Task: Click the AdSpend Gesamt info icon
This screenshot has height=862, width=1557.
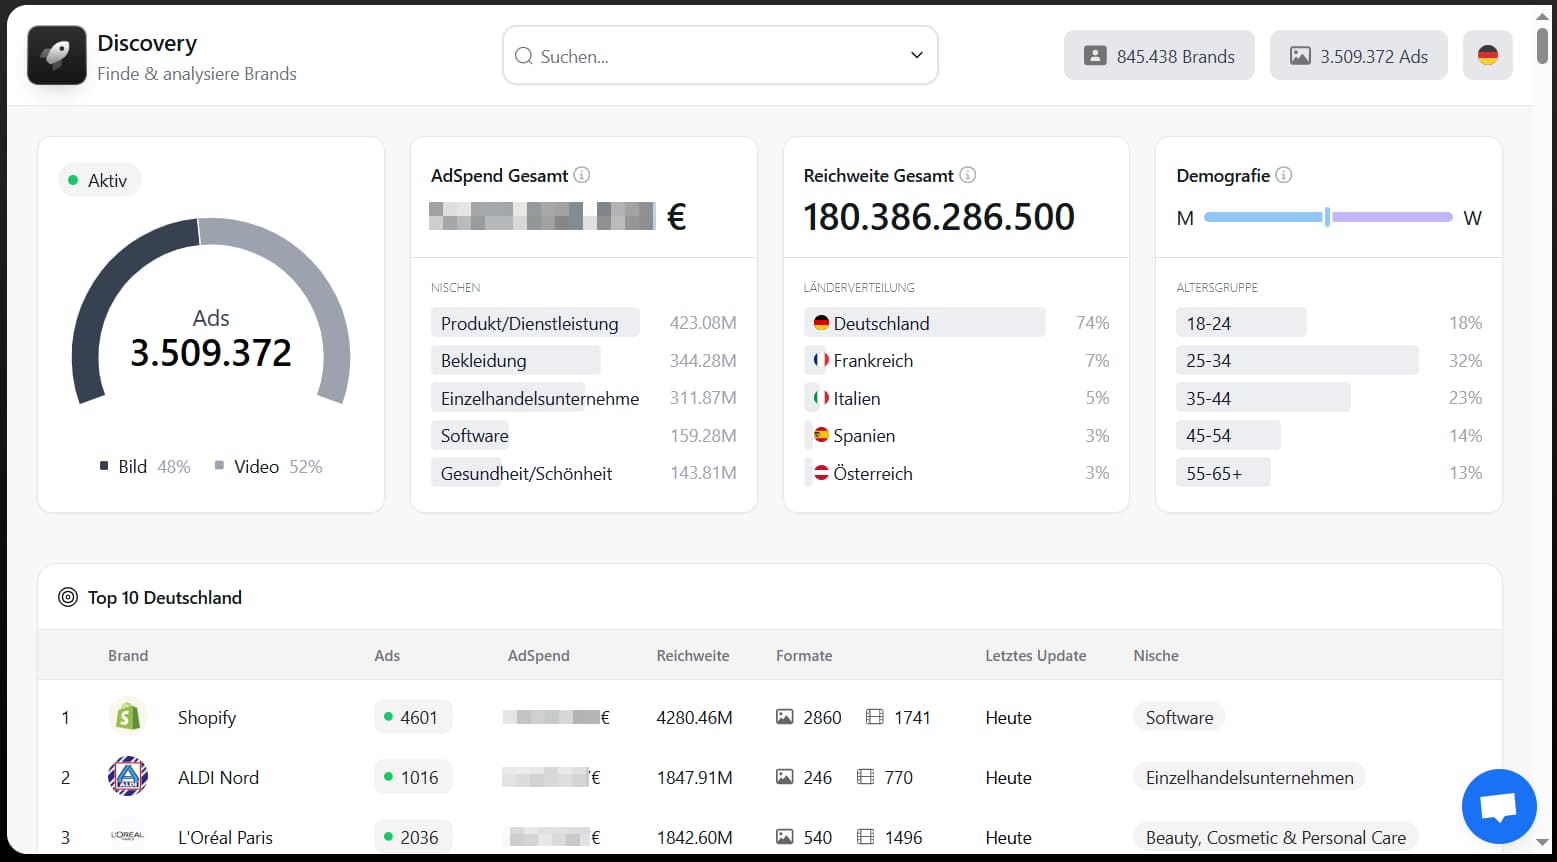Action: tap(582, 175)
